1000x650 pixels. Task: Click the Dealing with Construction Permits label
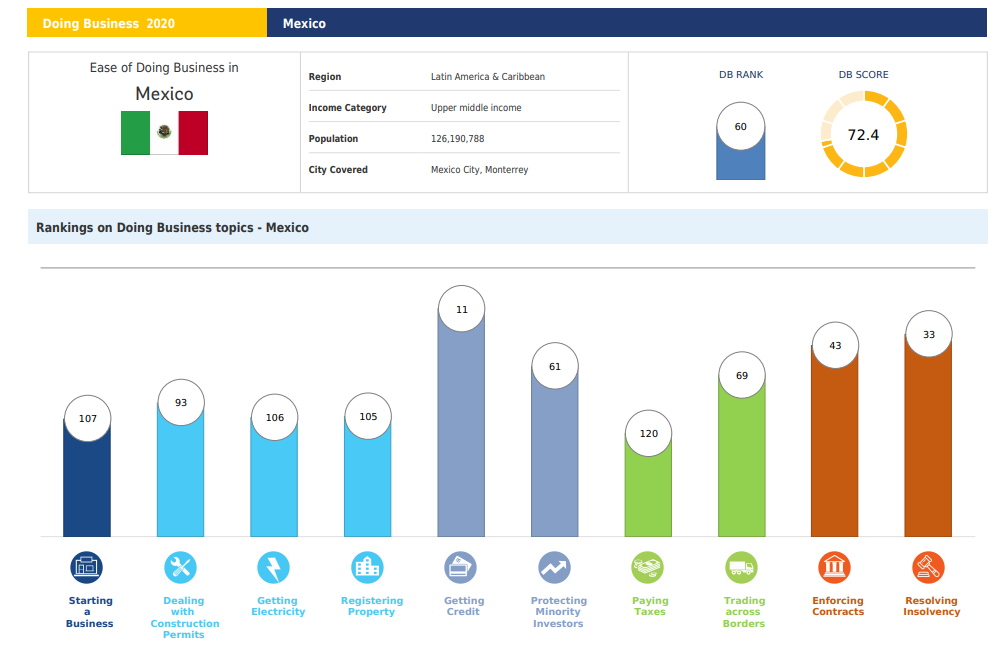coord(184,617)
